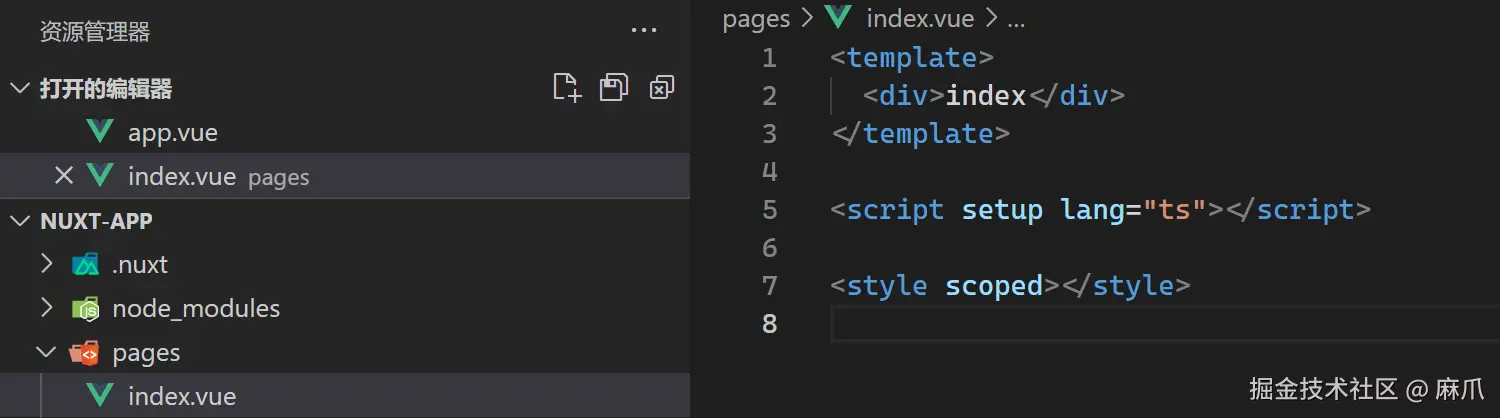Click the closing script tag on line 5
The image size is (1500, 418).
click(1297, 210)
